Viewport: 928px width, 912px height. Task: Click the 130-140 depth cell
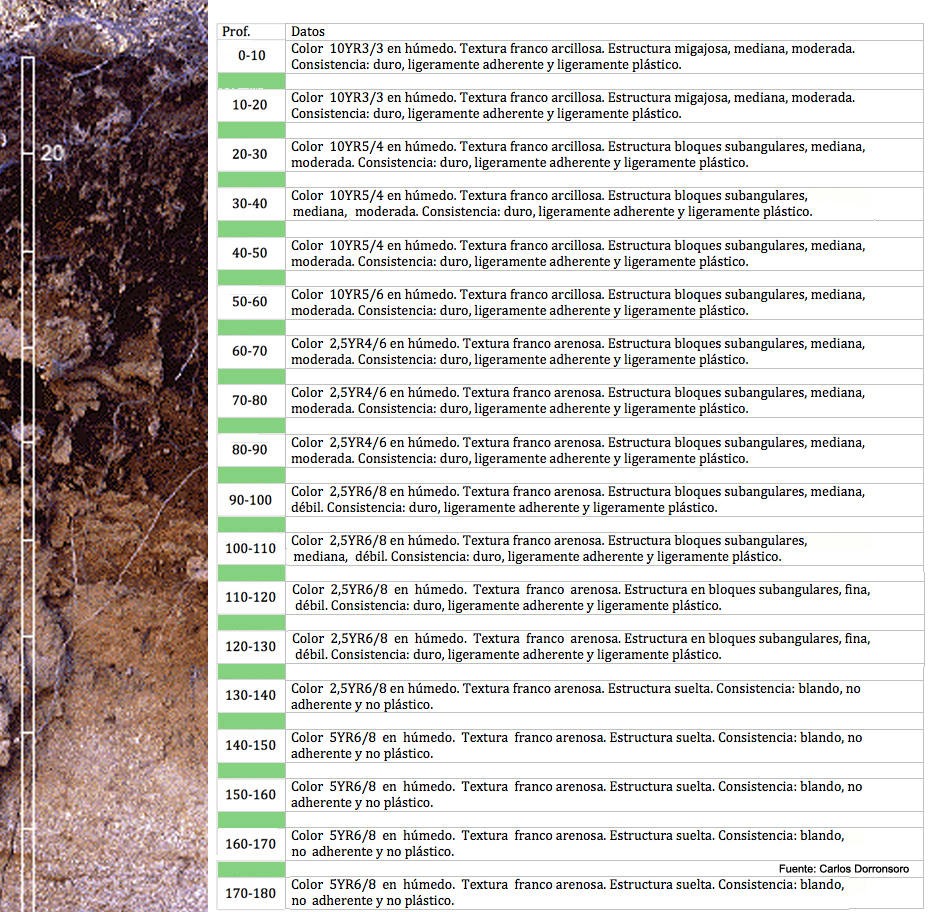[x=251, y=696]
